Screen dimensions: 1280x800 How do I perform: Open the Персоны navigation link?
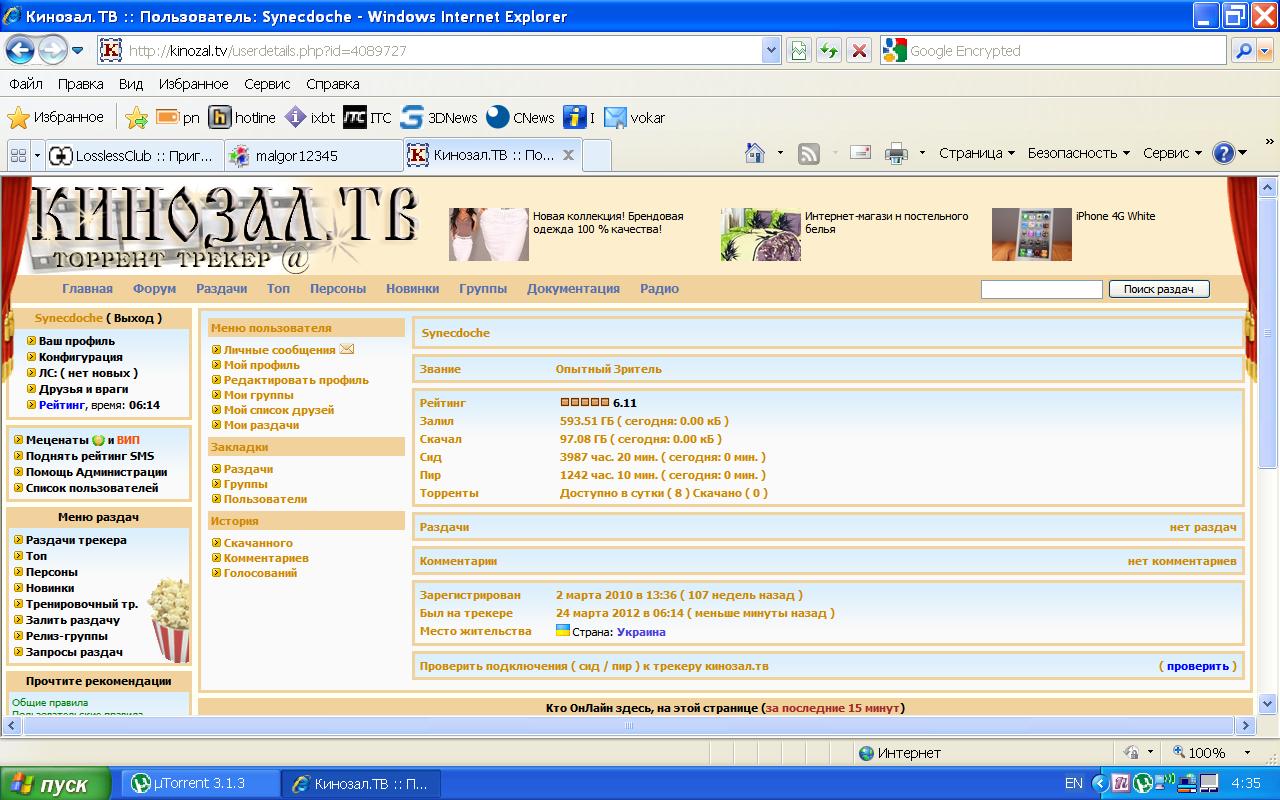[x=337, y=288]
